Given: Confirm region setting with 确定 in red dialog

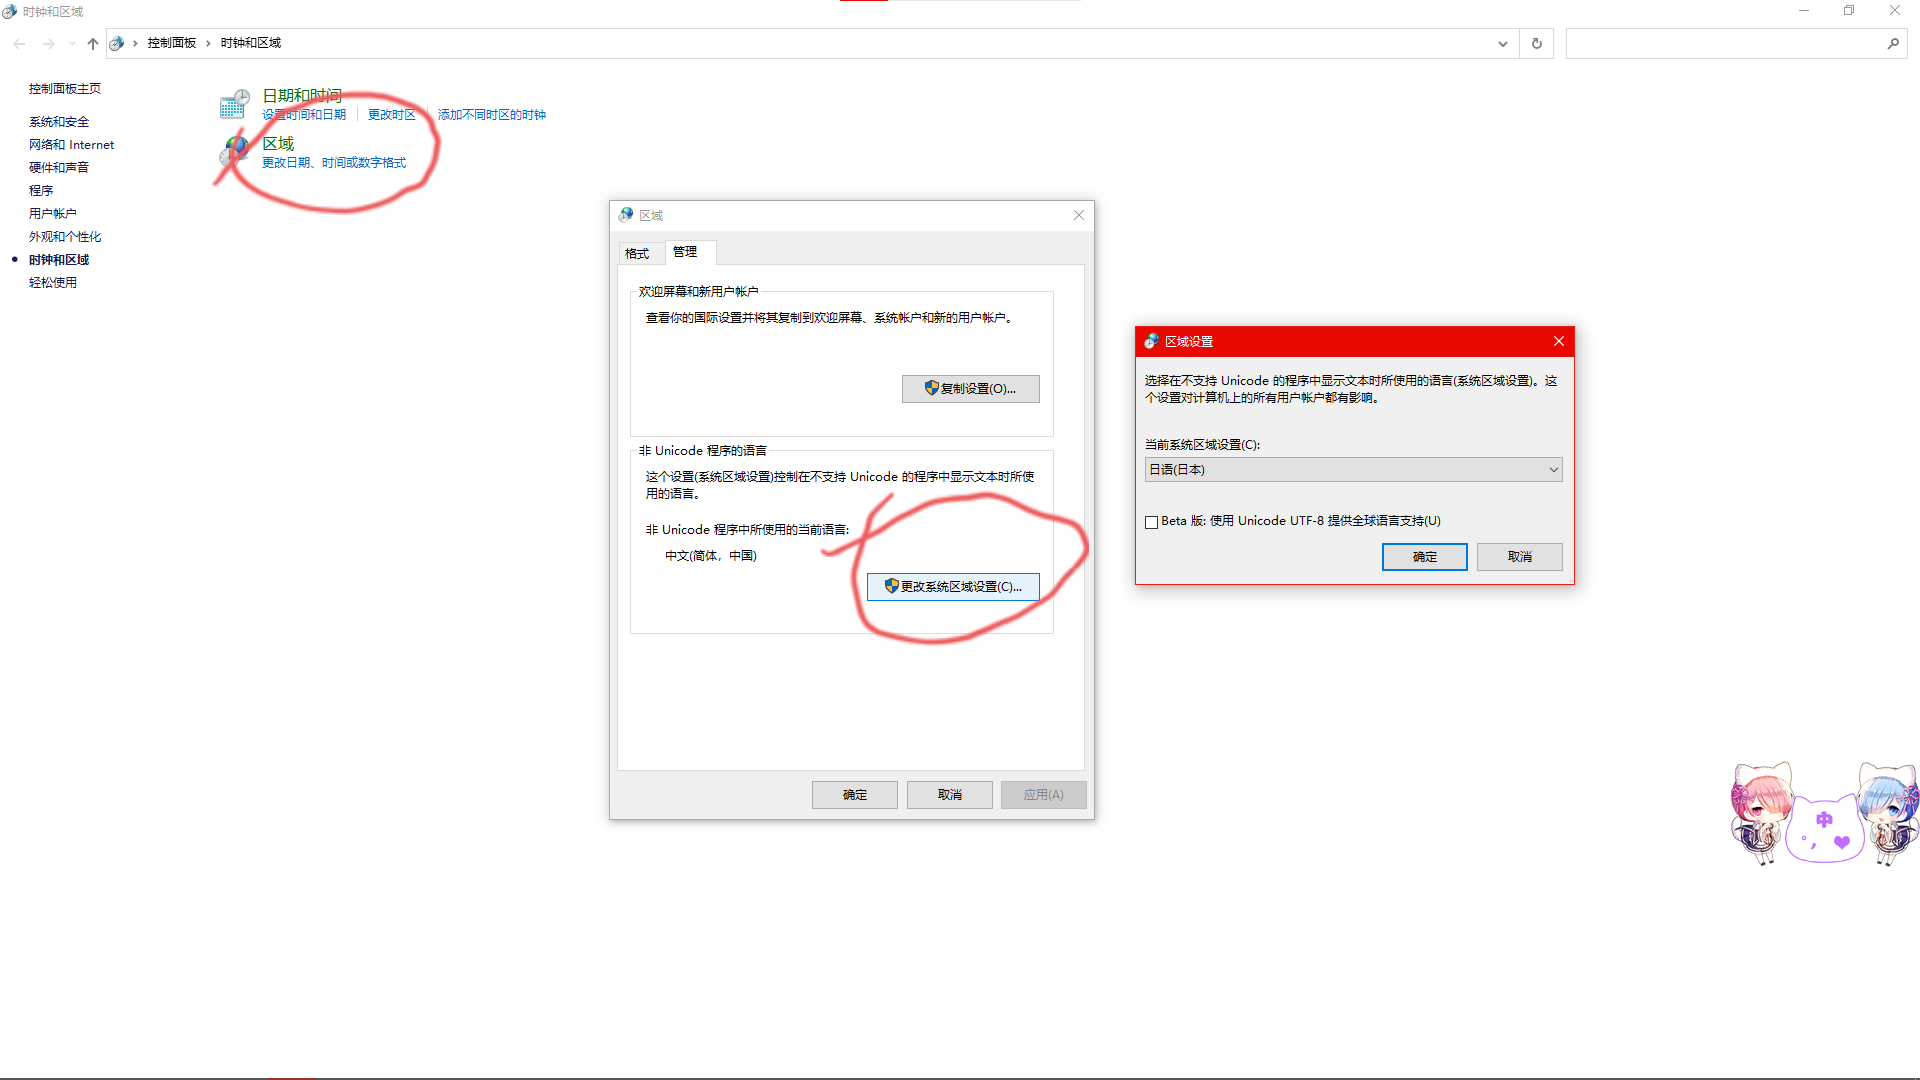Looking at the screenshot, I should 1424,557.
